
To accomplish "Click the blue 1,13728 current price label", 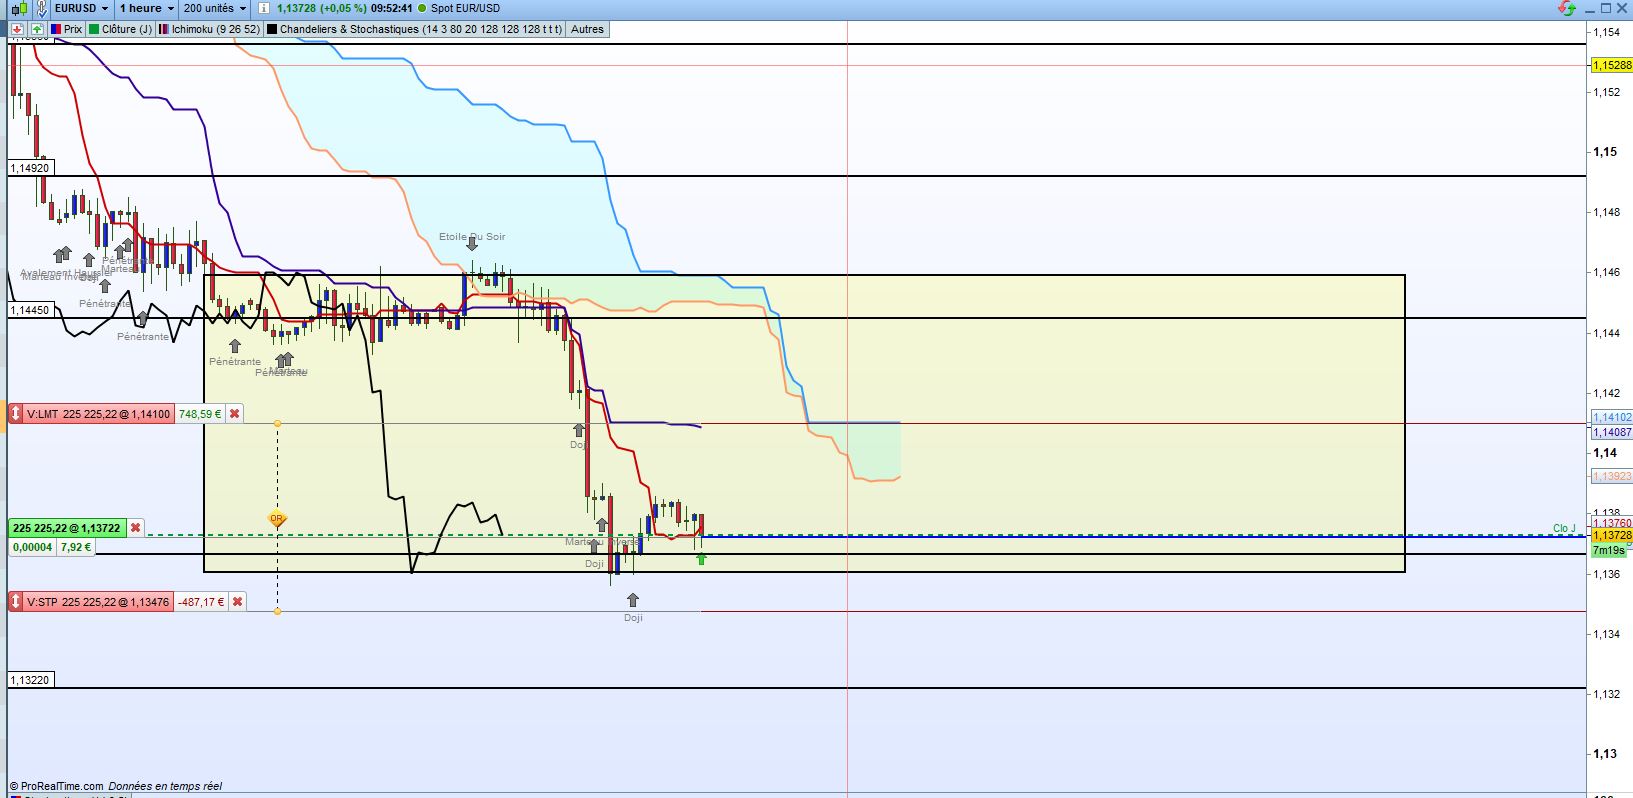I will coord(1611,536).
